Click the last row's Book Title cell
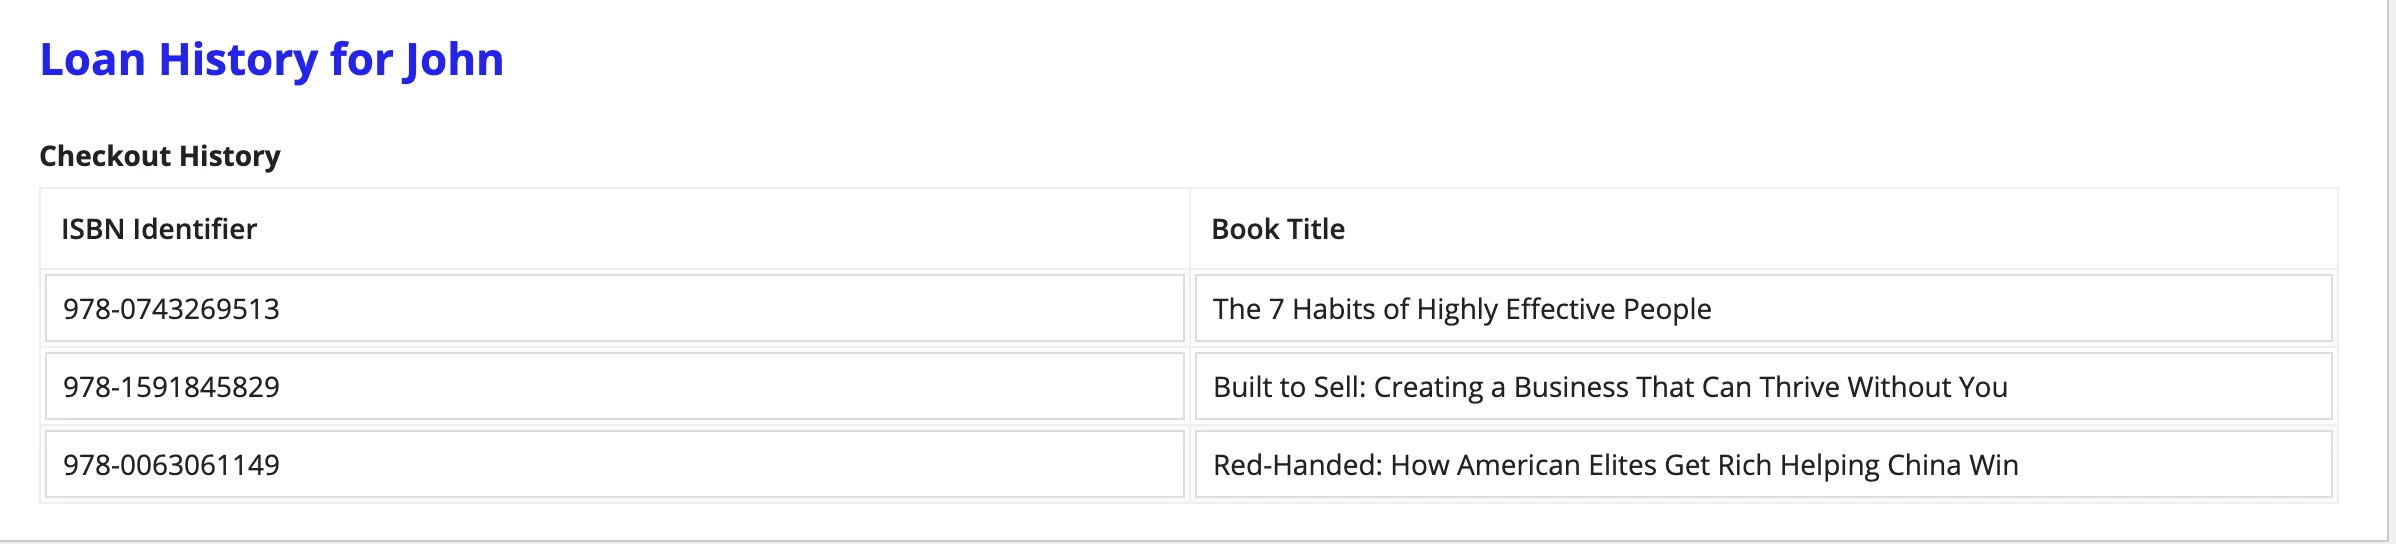2396x544 pixels. pyautogui.click(x=1764, y=464)
